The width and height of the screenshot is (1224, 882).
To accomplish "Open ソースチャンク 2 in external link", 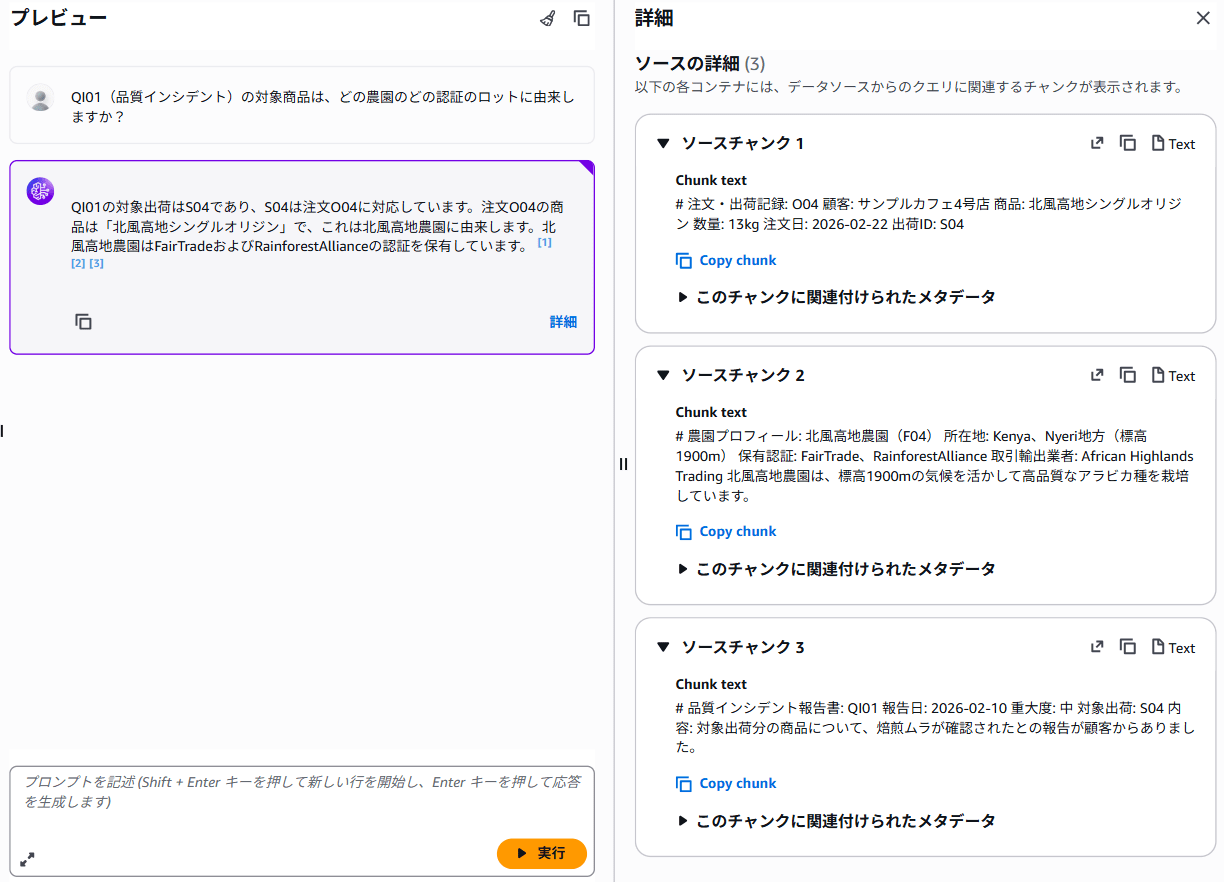I will point(1097,375).
